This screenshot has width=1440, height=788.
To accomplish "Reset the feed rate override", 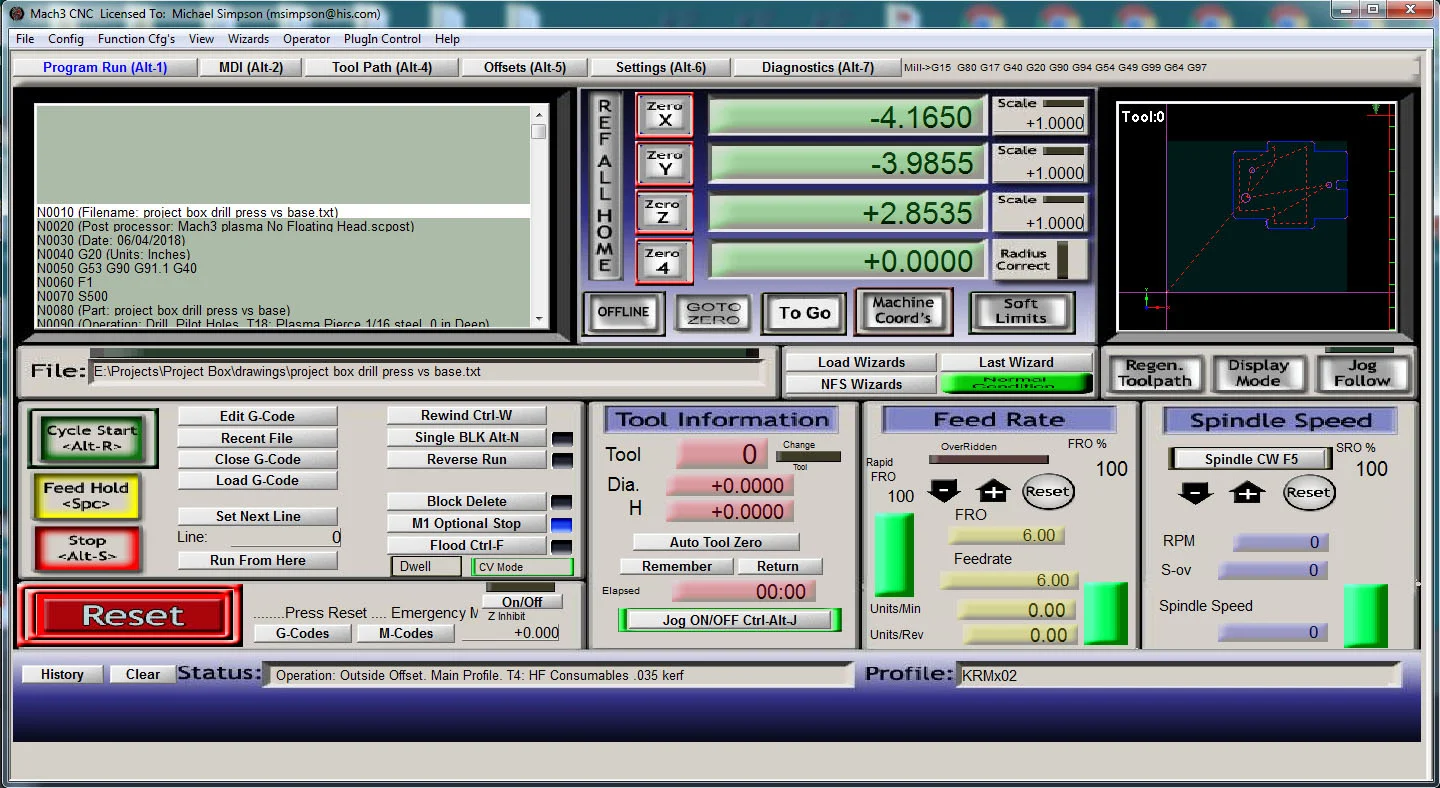I will point(1047,491).
